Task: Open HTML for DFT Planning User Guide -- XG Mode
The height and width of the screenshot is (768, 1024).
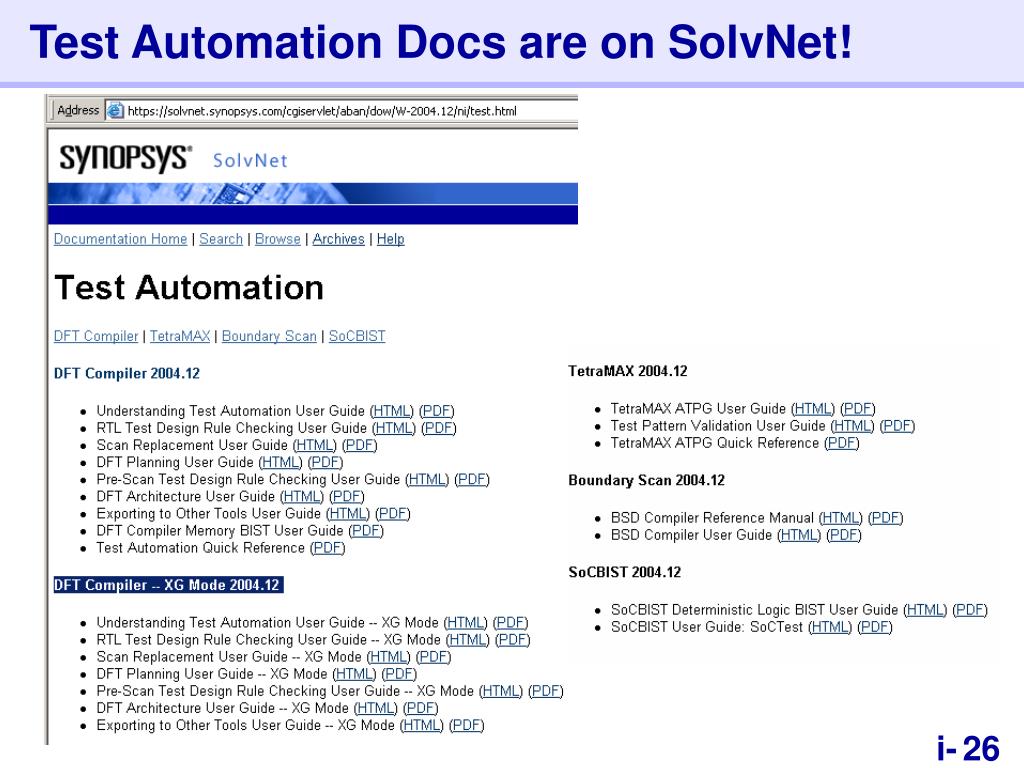Action: pyautogui.click(x=355, y=673)
